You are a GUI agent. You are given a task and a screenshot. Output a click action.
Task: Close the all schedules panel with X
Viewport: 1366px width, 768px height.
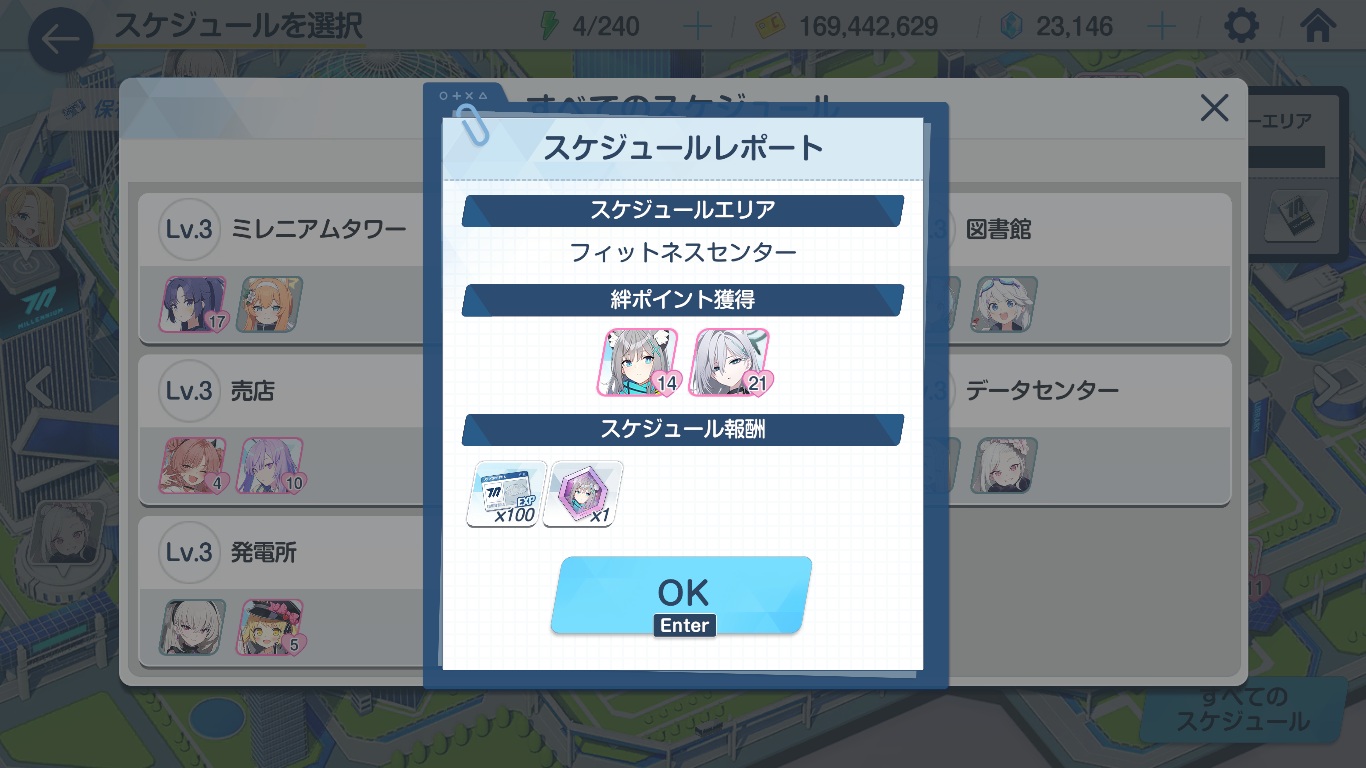[1214, 107]
